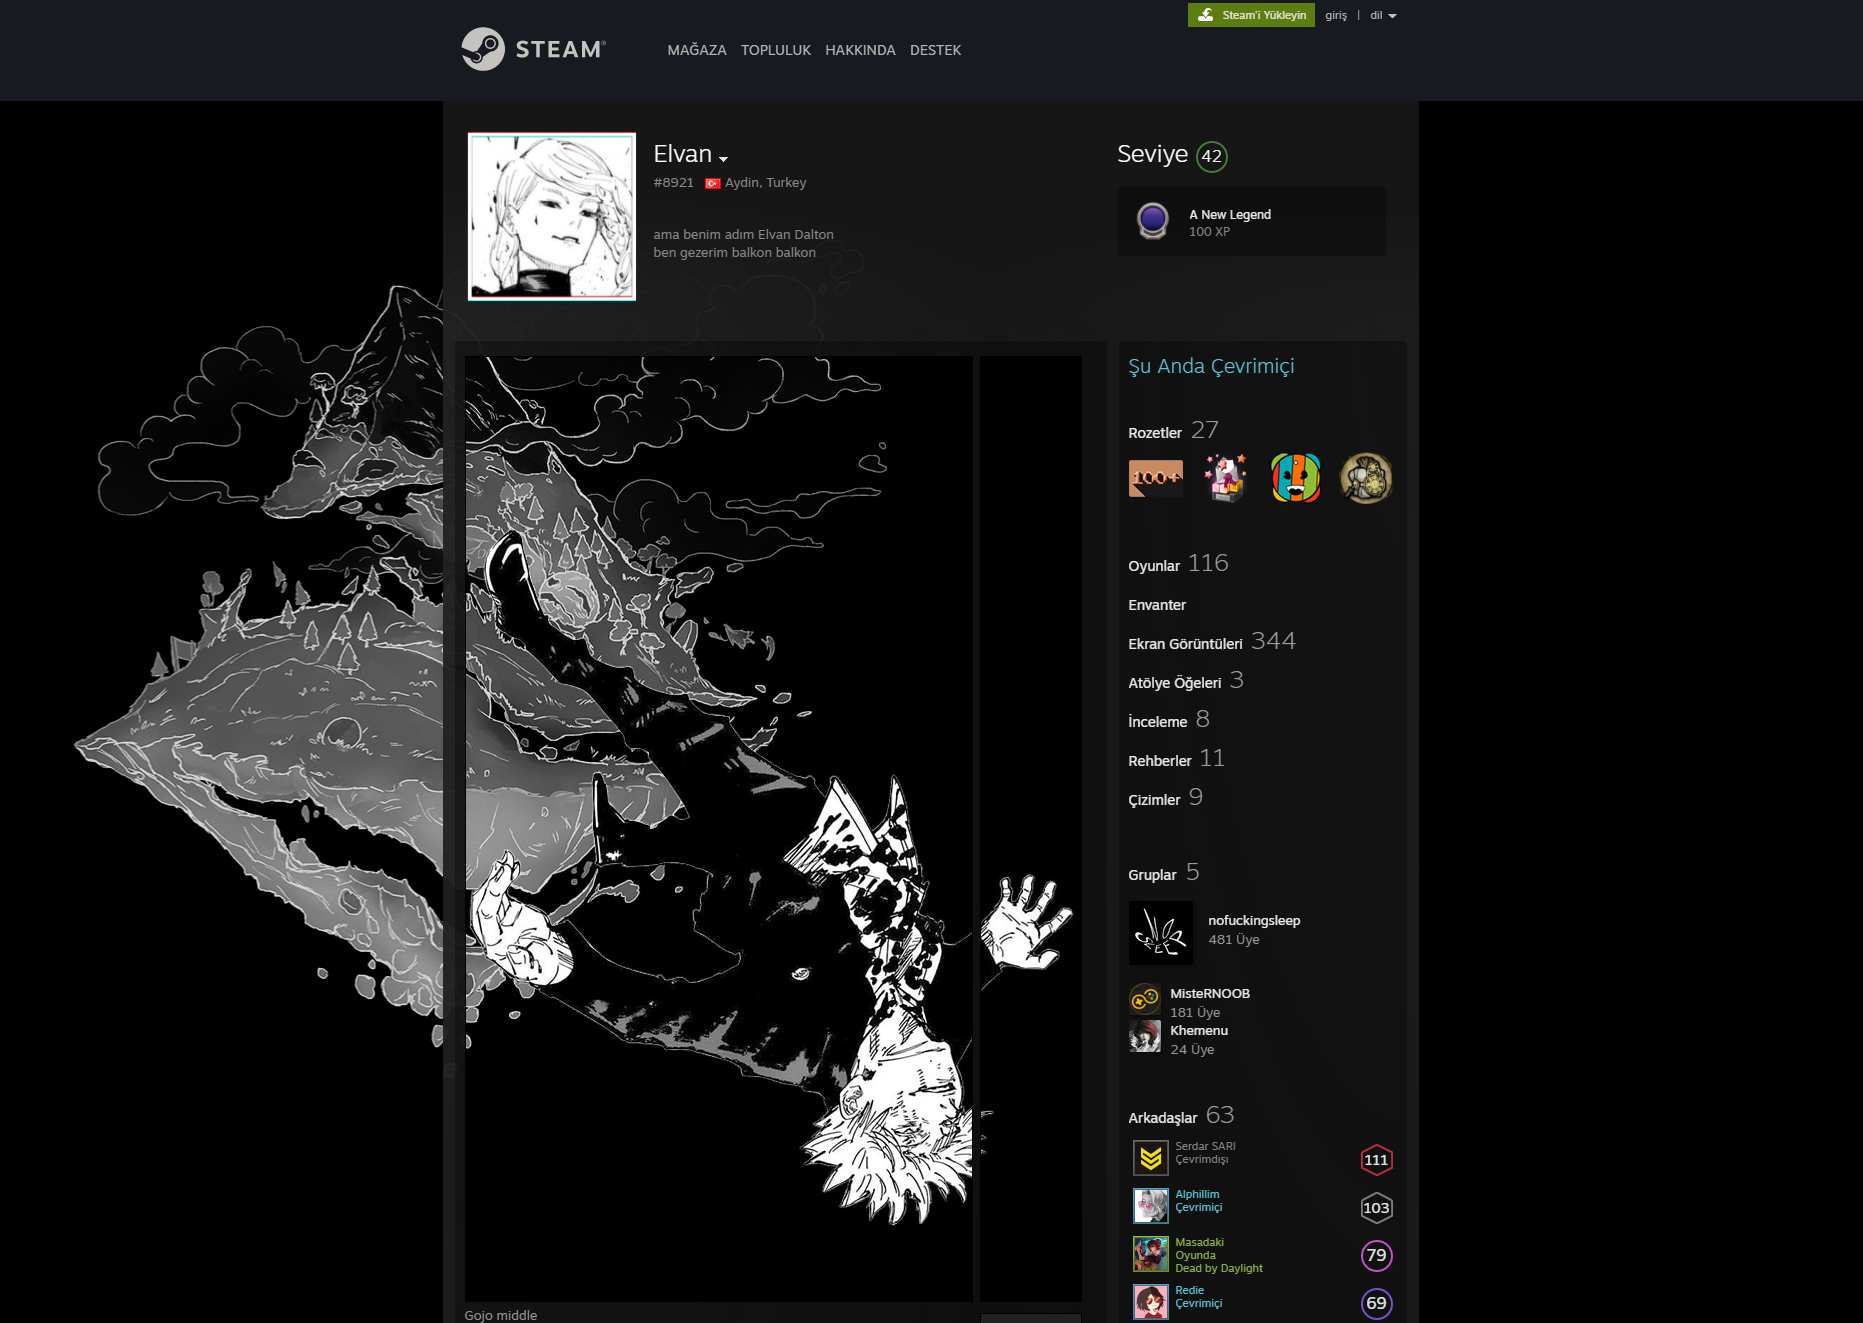
Task: Open Masadaki's profile name
Action: click(1199, 1242)
